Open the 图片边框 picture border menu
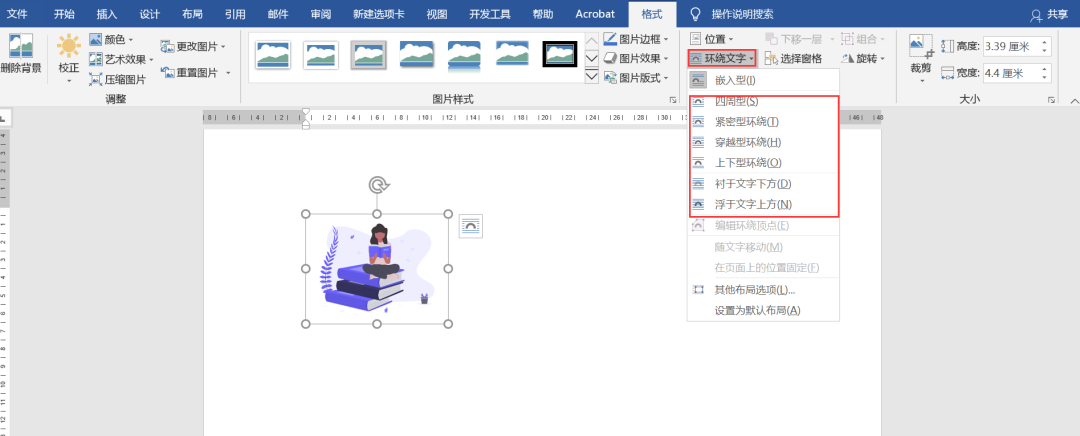1080x436 pixels. [636, 39]
